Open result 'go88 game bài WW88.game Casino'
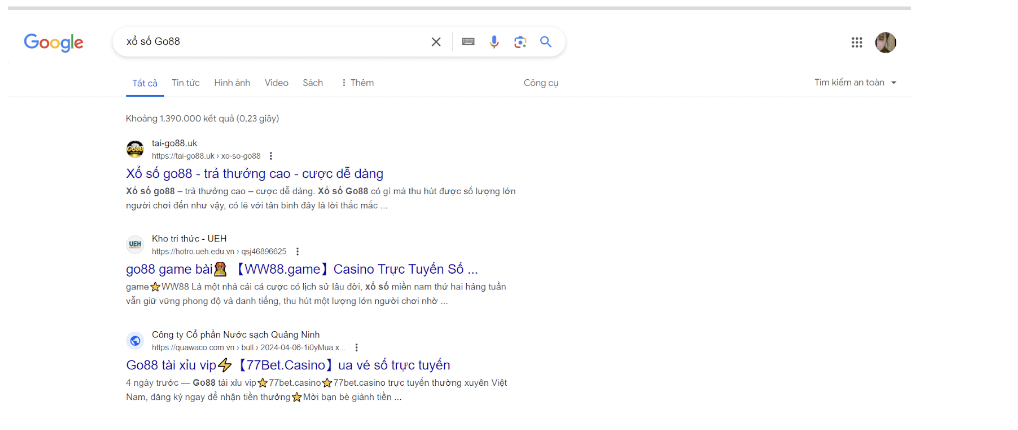Image resolution: width=1018 pixels, height=430 pixels. point(302,269)
